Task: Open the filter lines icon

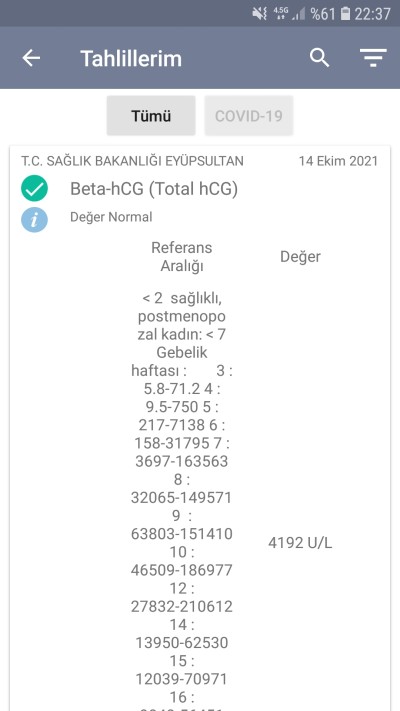Action: pos(373,58)
